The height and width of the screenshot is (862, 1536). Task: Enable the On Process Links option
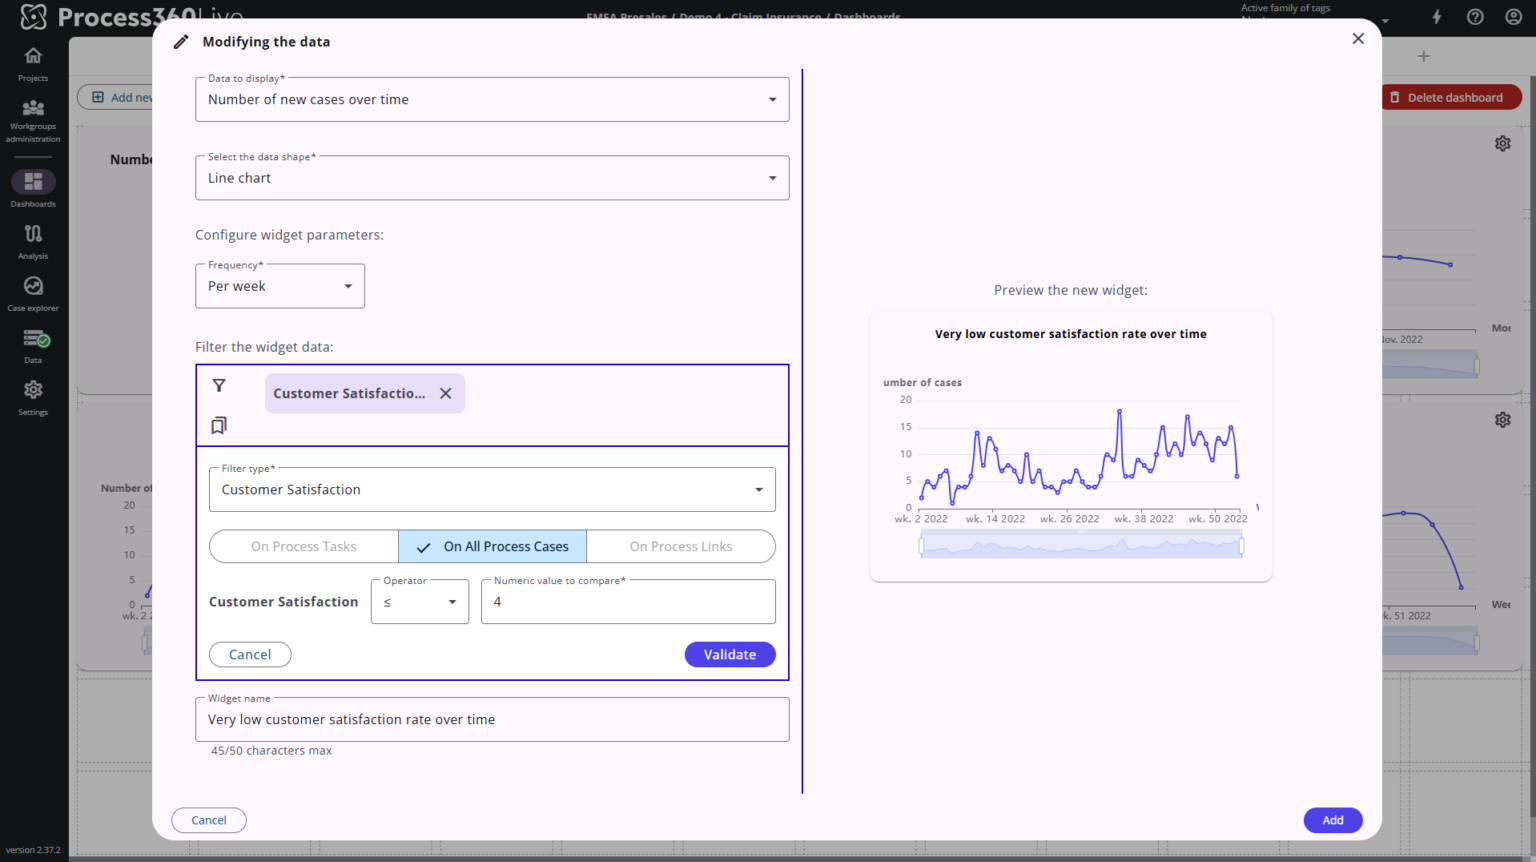pyautogui.click(x=681, y=546)
